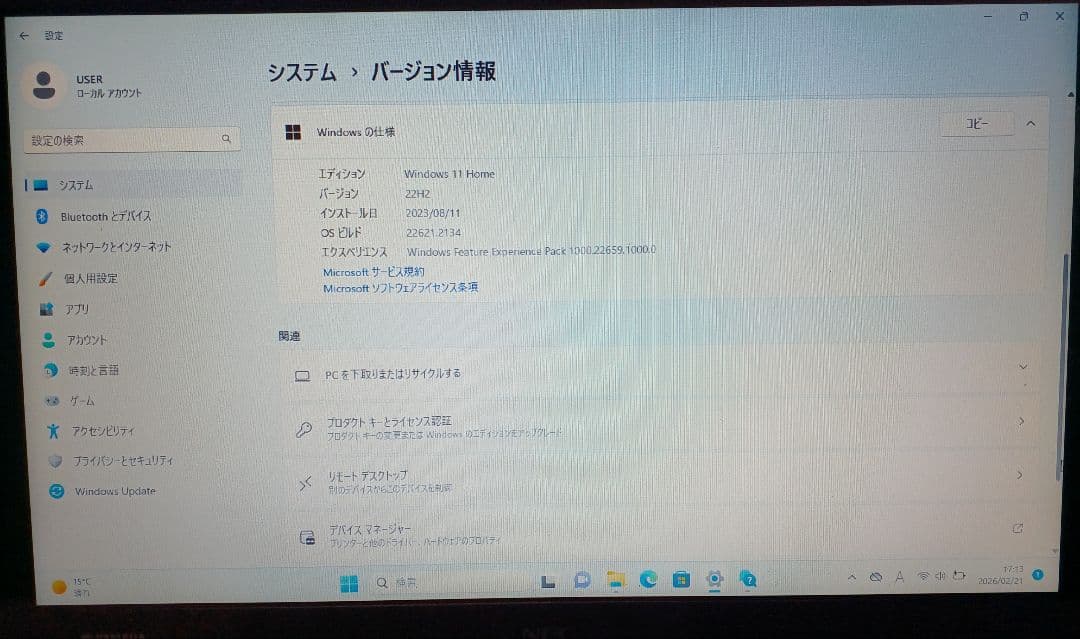Open Task View on the taskbar
1080x639 pixels.
[548, 582]
